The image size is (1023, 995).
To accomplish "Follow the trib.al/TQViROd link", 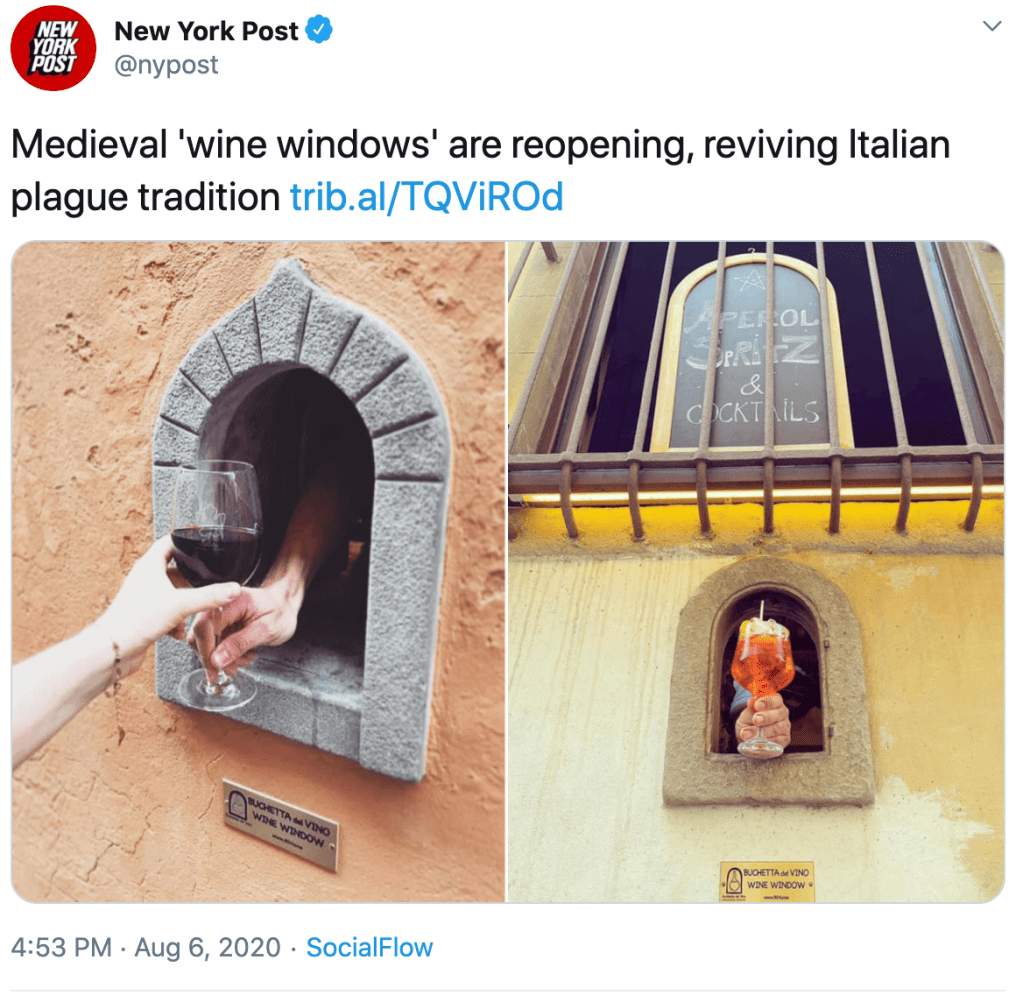I will [426, 197].
